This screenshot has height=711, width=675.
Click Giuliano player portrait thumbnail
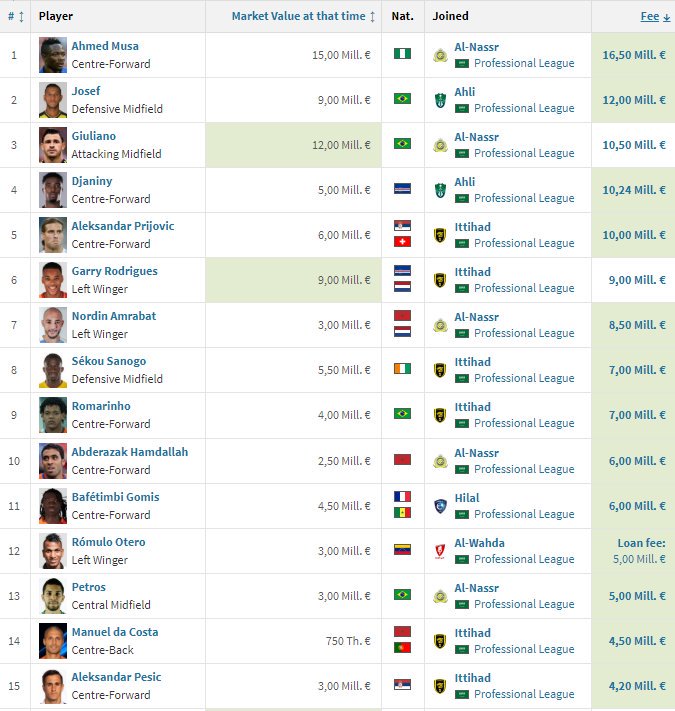53,145
